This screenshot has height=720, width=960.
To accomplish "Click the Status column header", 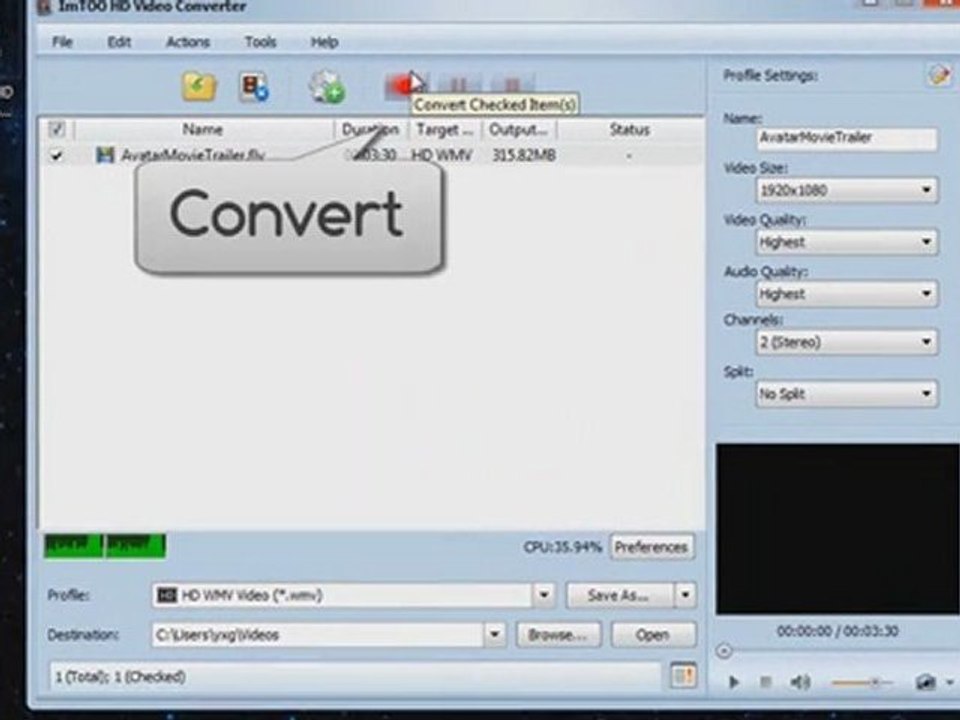I will (x=629, y=129).
